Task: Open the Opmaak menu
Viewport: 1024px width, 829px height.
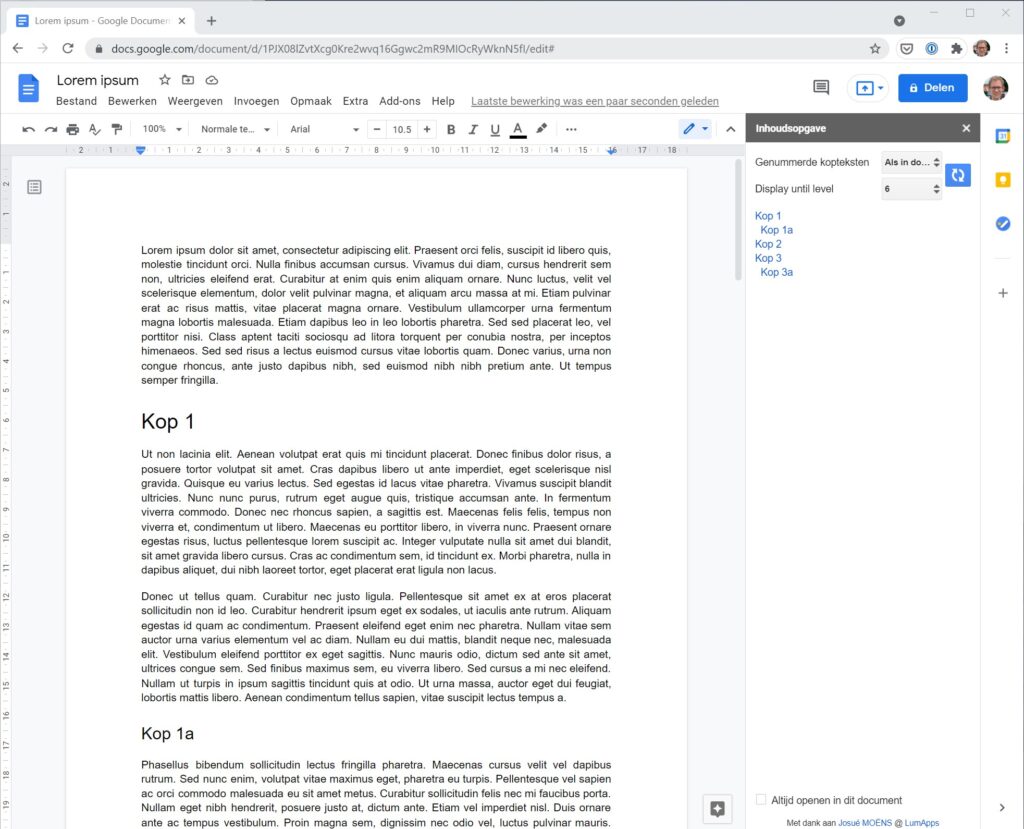Action: (311, 101)
